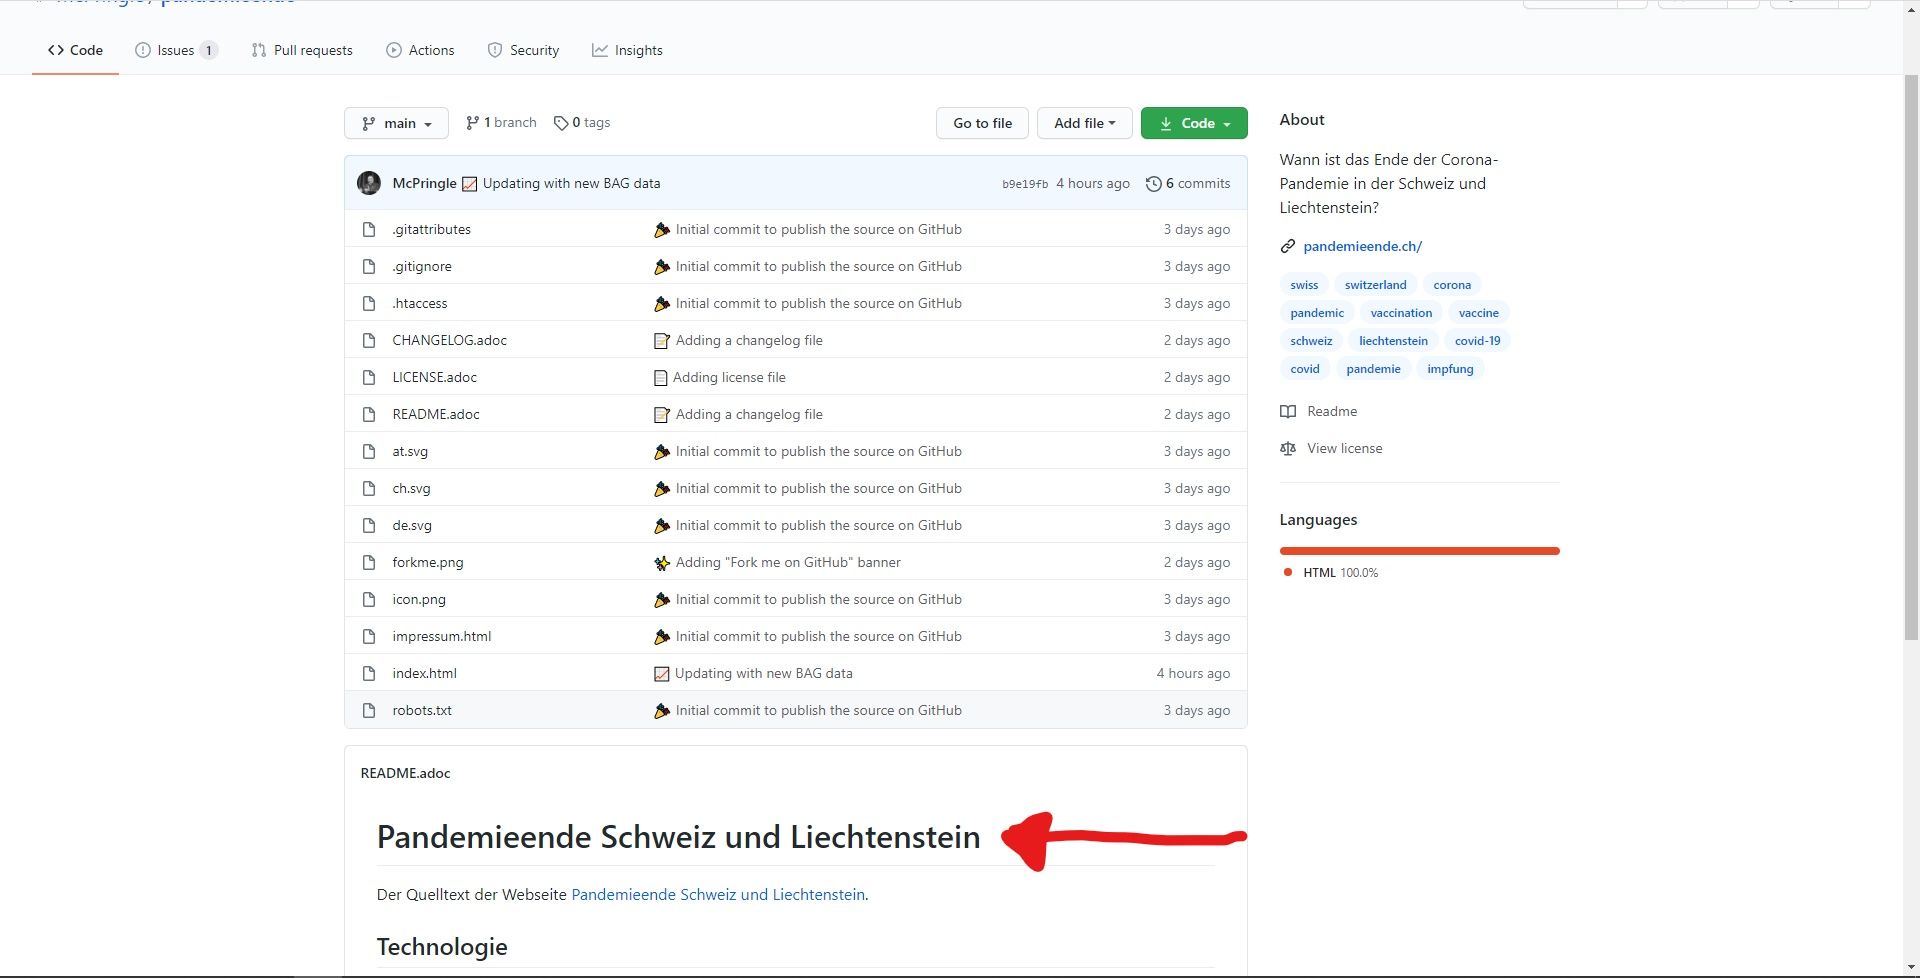Click the commits history clock icon
The image size is (1920, 978).
pos(1153,184)
